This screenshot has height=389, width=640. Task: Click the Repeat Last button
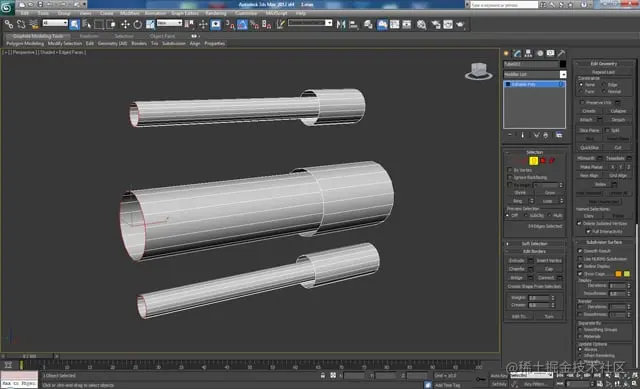click(604, 72)
